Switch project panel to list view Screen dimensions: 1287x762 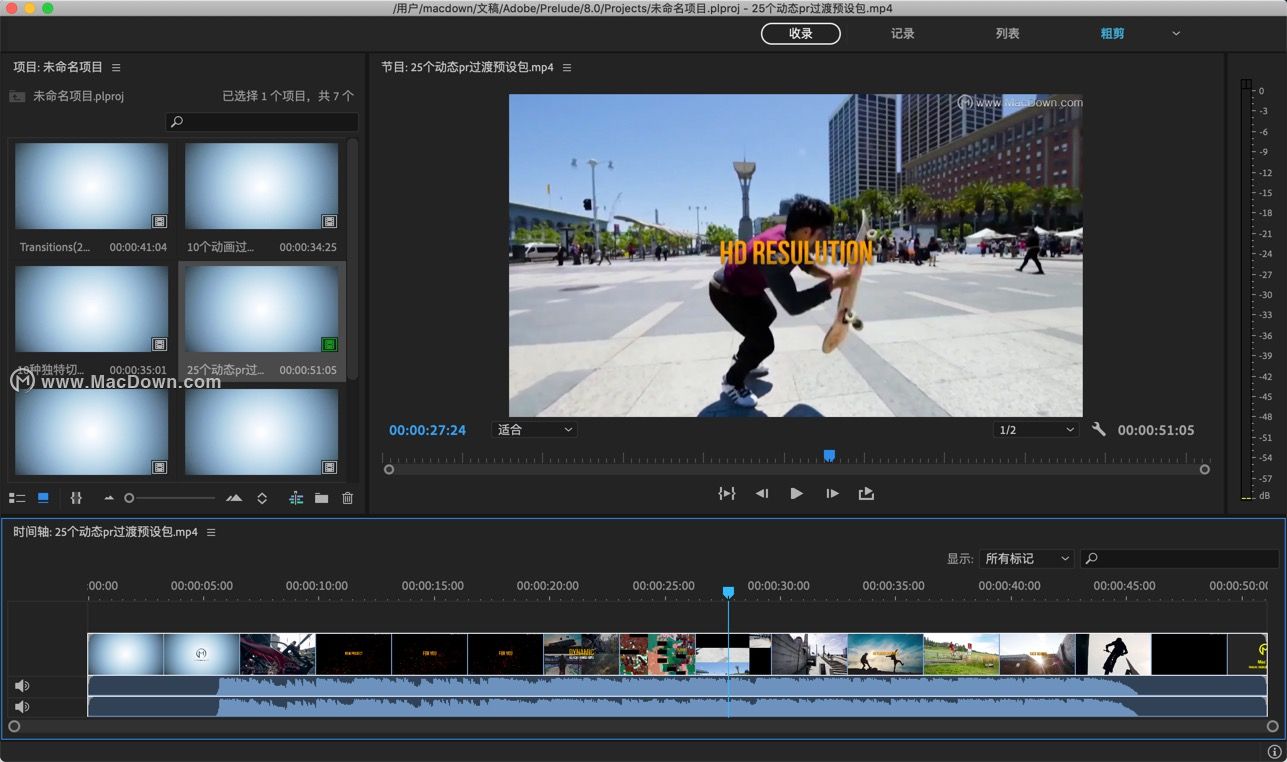click(17, 497)
